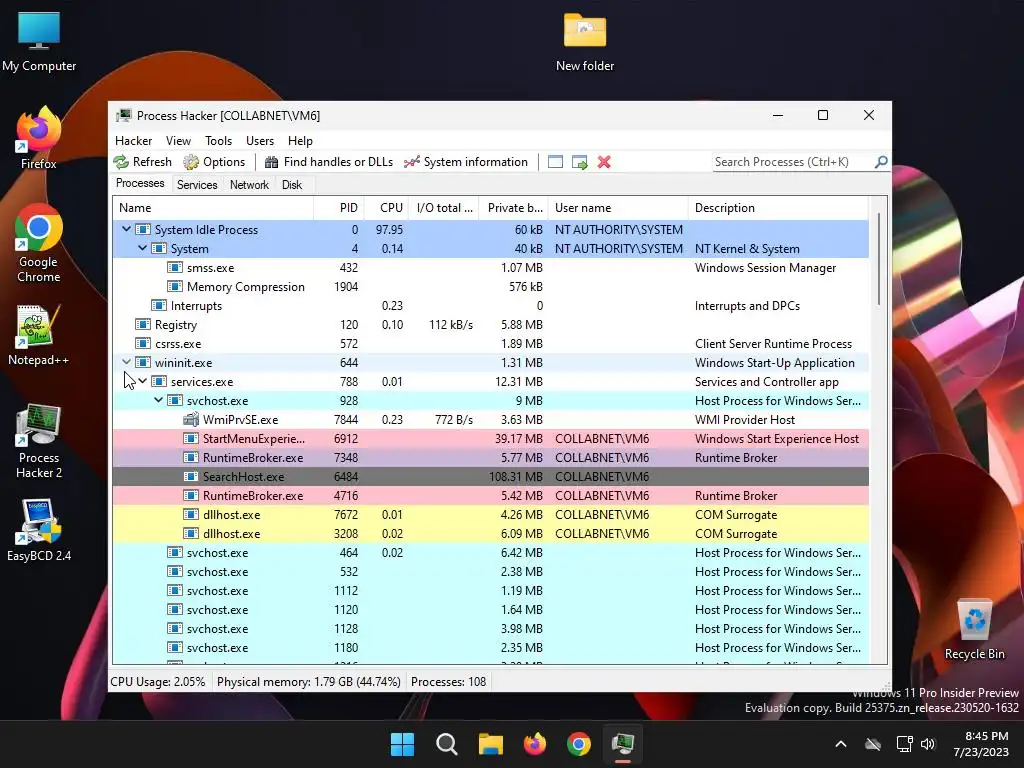Viewport: 1024px width, 768px height.
Task: Click the search magnifier icon in Process Hacker
Action: [881, 161]
